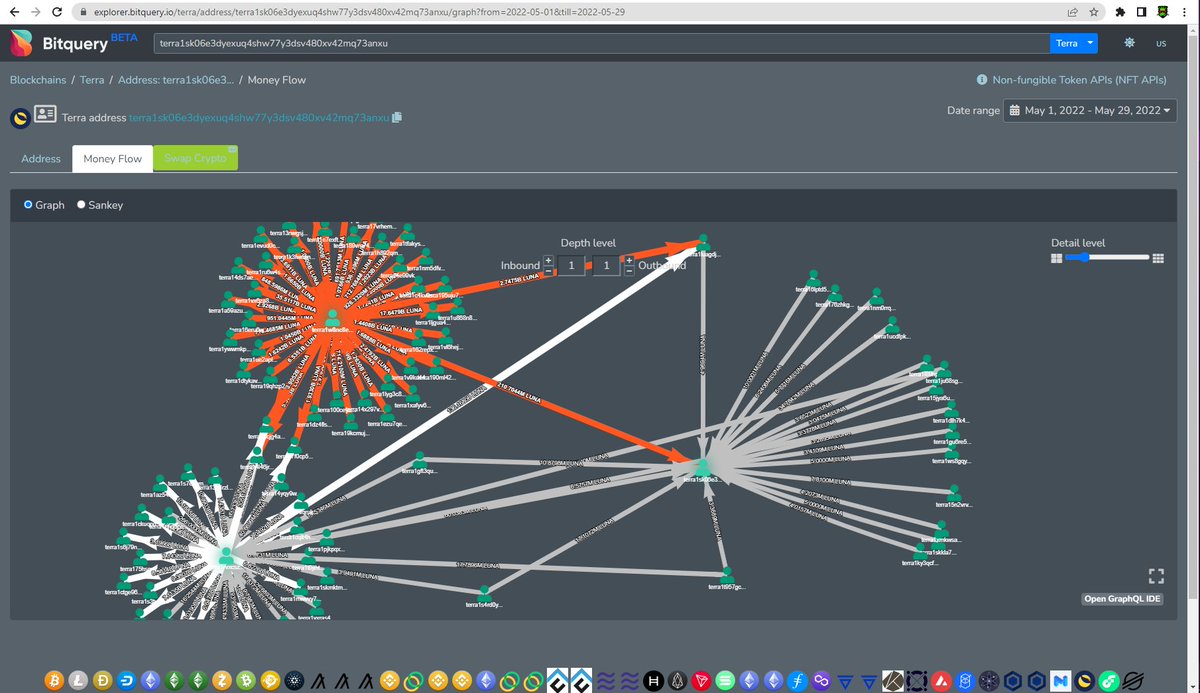
Task: Switch to the Money Flow tab
Action: (x=113, y=158)
